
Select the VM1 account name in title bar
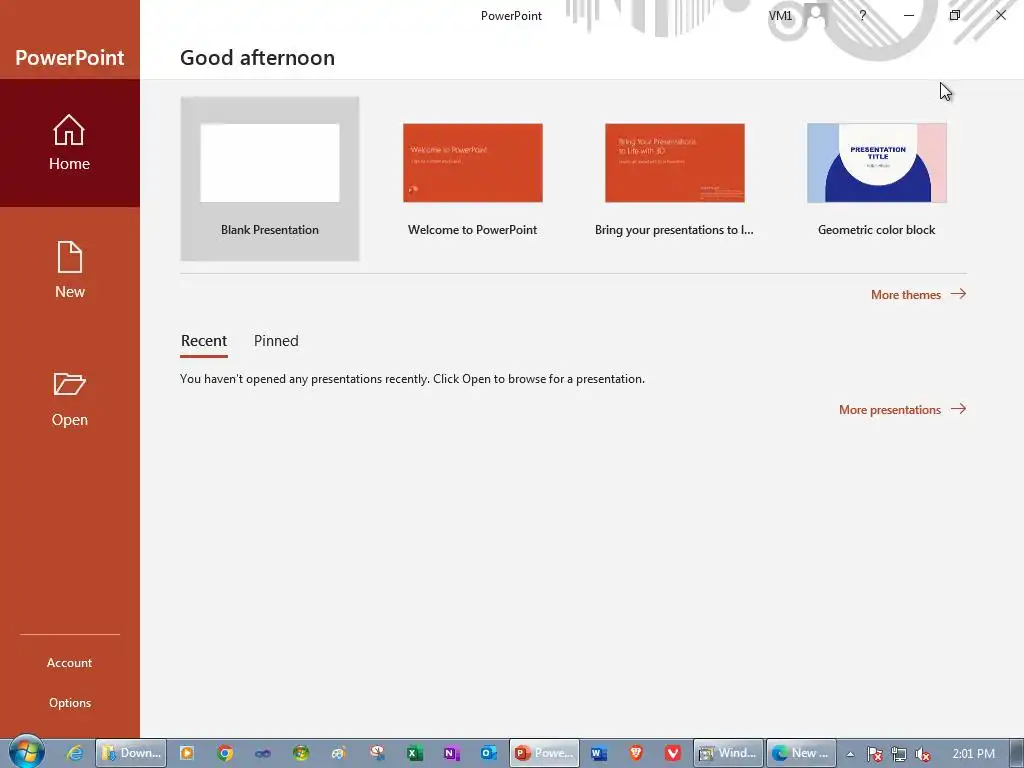pos(780,15)
